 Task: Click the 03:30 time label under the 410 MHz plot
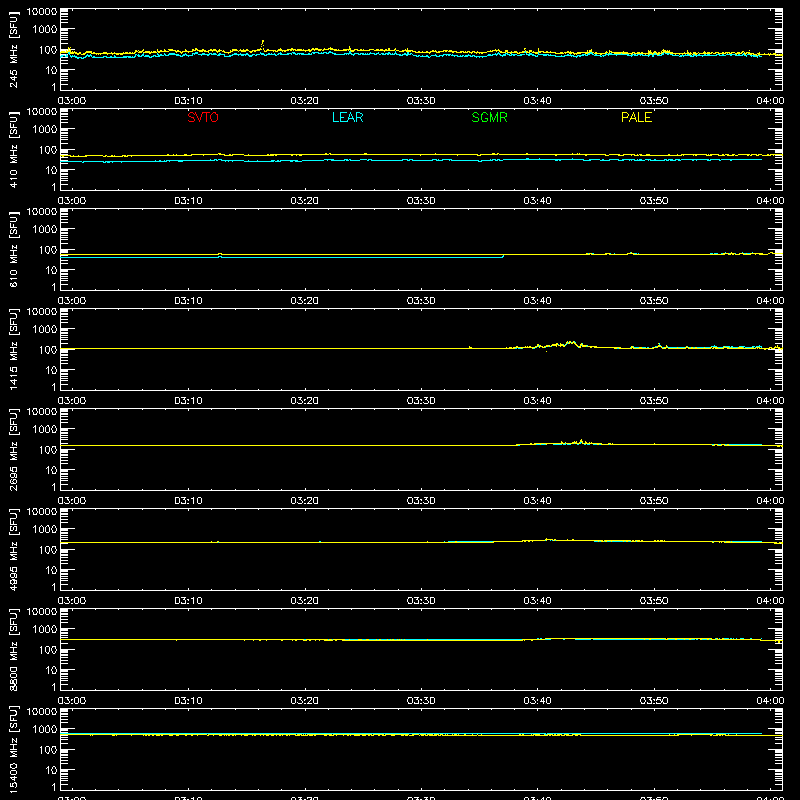click(421, 201)
